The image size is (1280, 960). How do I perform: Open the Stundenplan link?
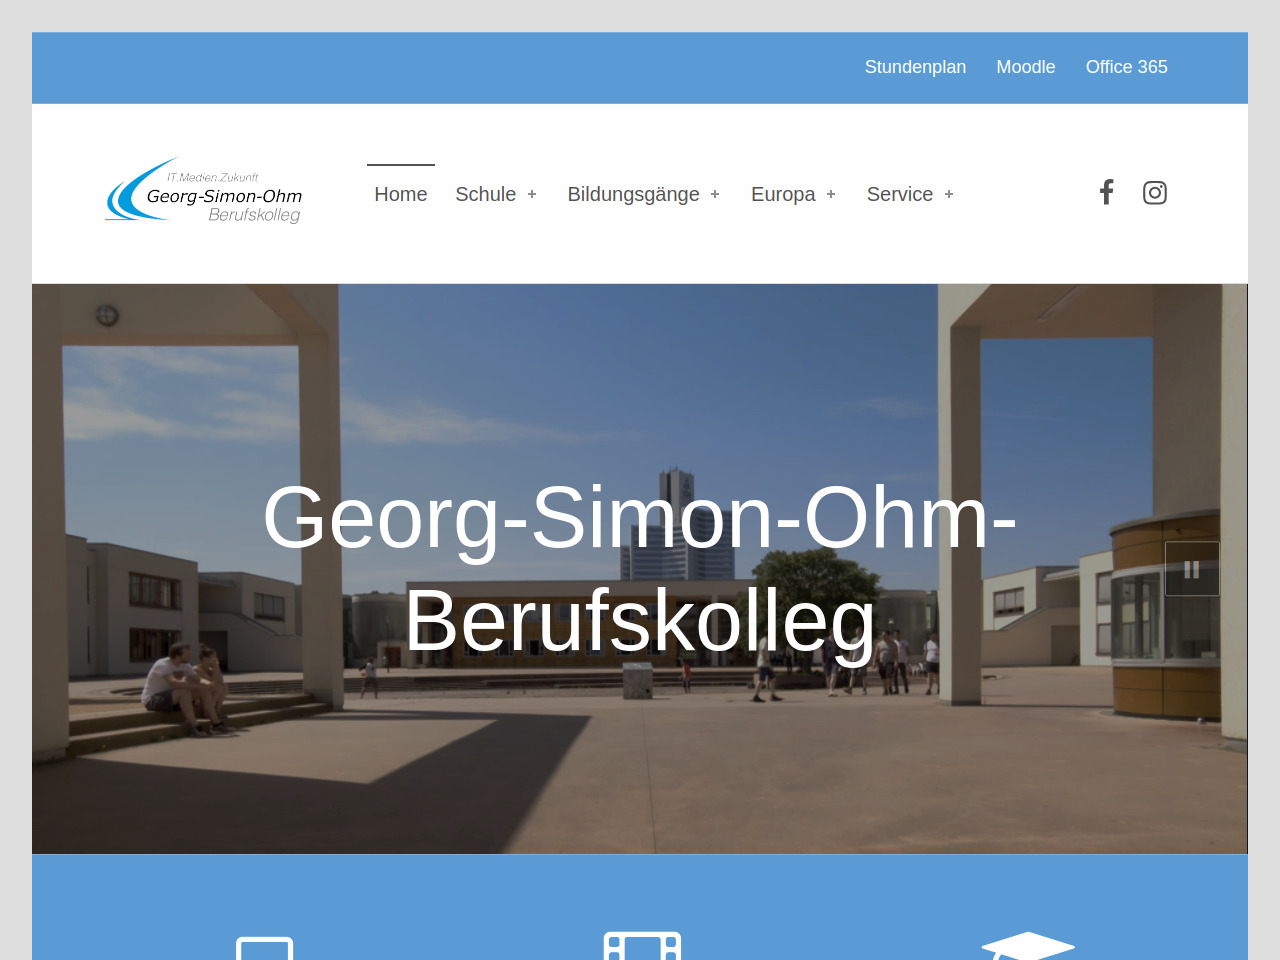[x=915, y=67]
